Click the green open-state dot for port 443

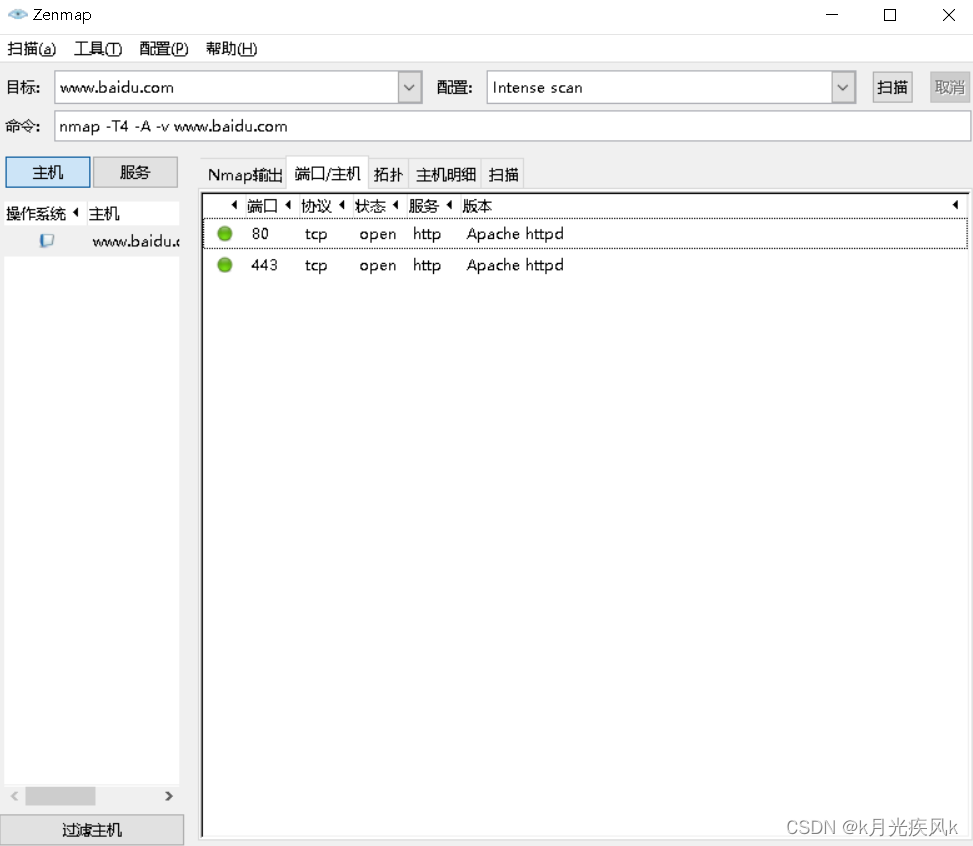pyautogui.click(x=225, y=265)
